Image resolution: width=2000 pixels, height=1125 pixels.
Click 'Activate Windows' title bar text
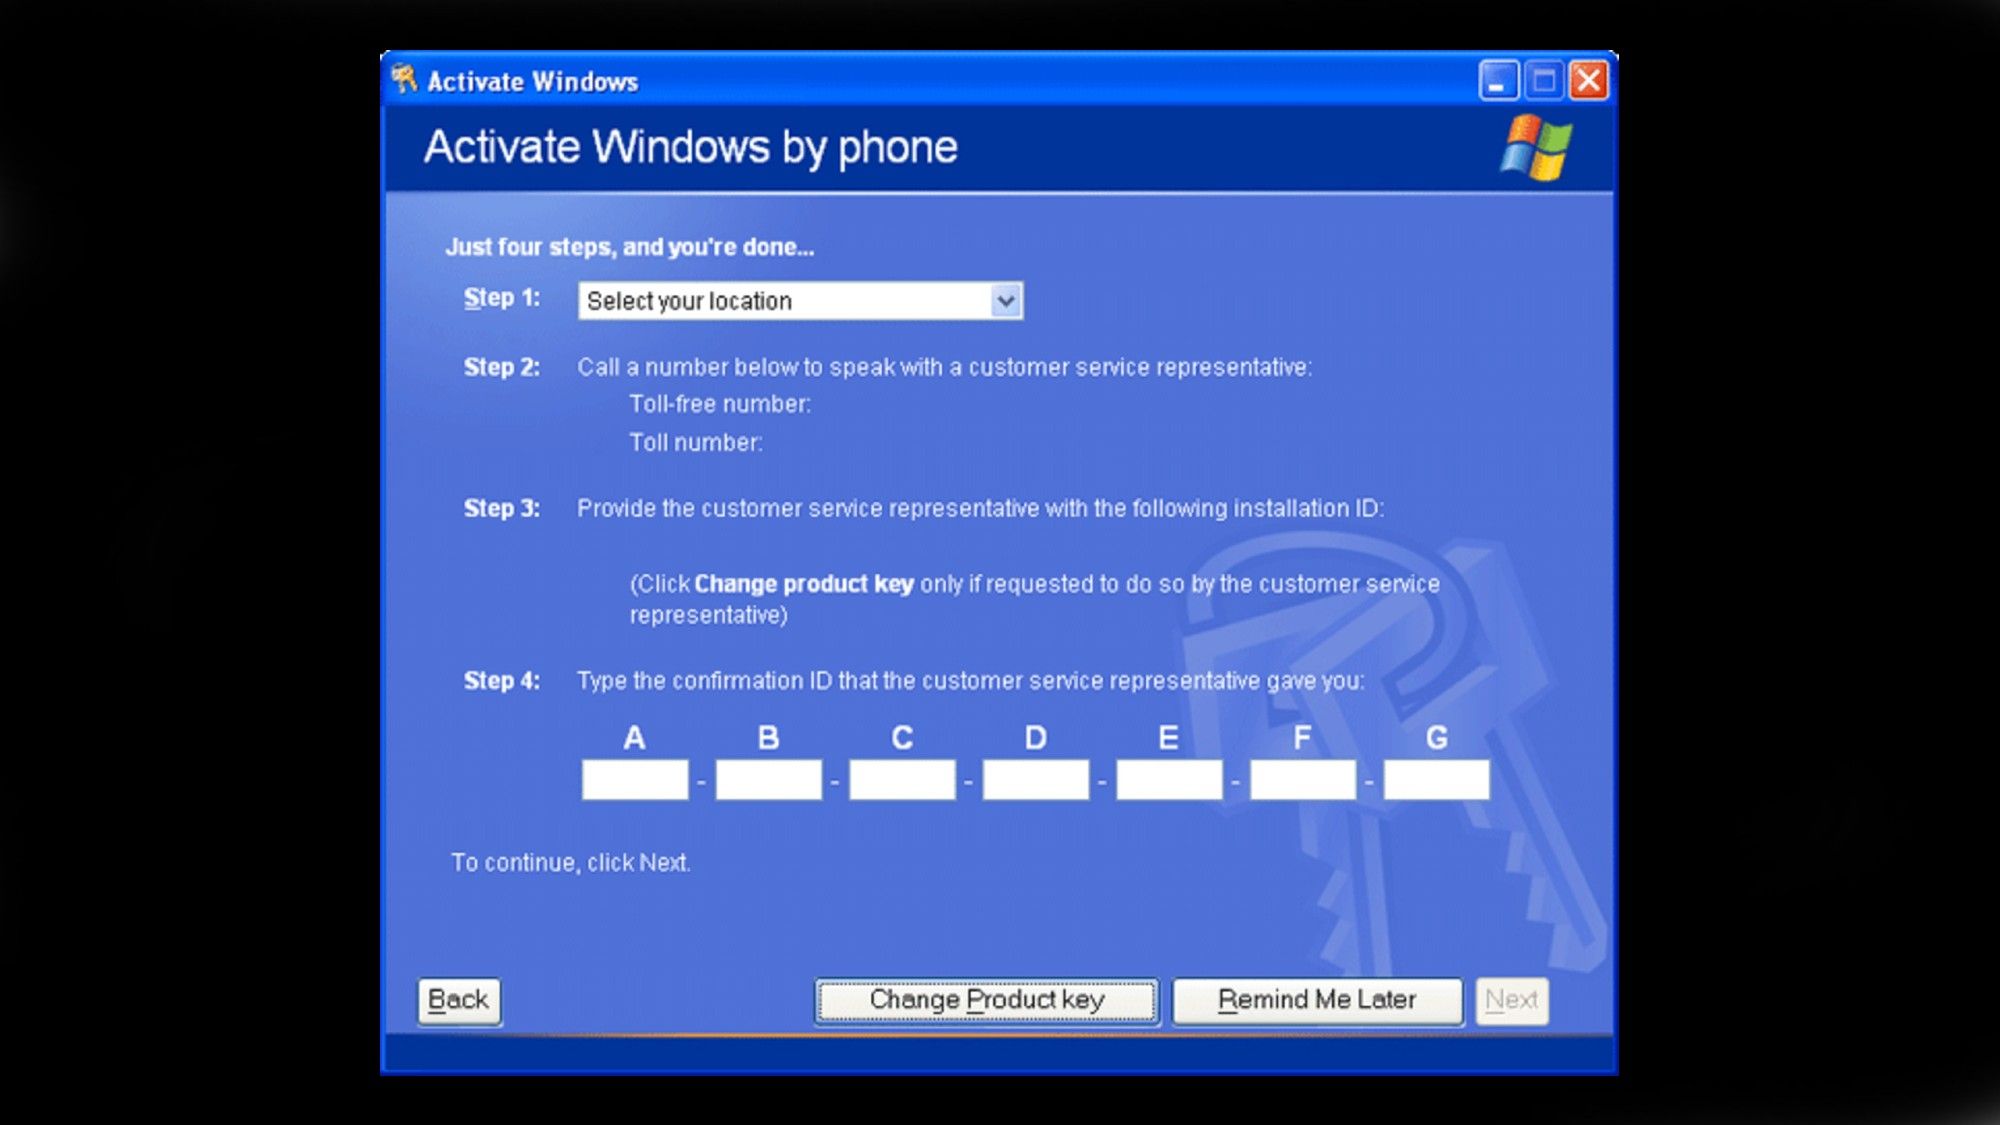point(533,82)
